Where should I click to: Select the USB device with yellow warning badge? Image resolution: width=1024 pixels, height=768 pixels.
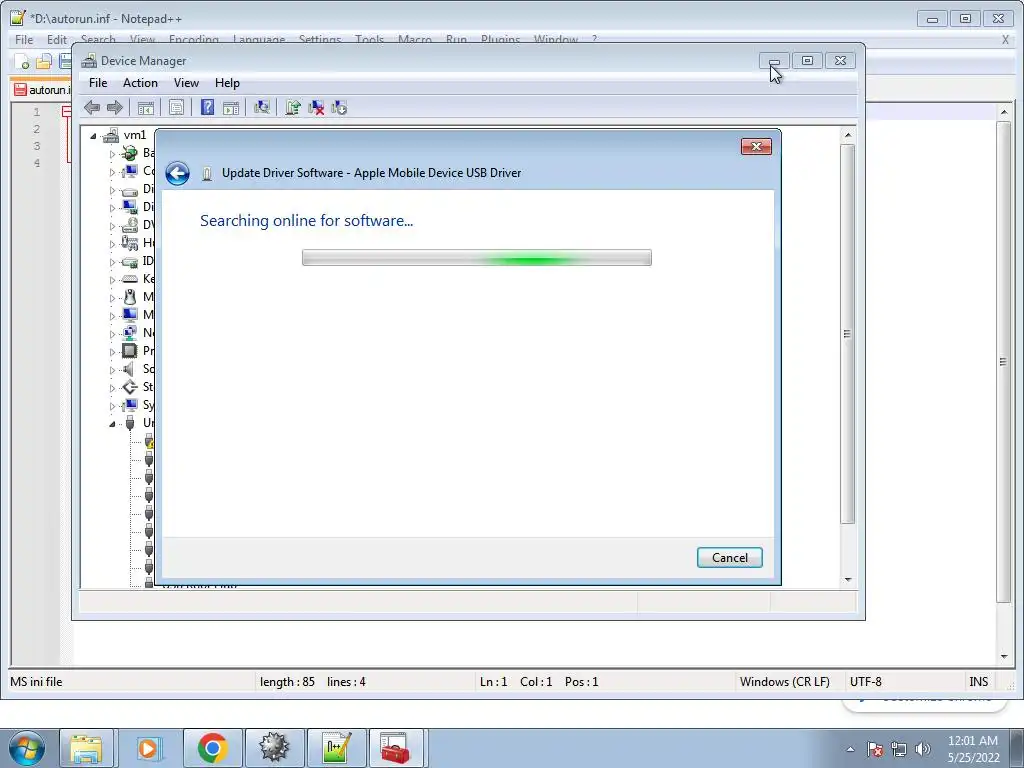(x=149, y=441)
